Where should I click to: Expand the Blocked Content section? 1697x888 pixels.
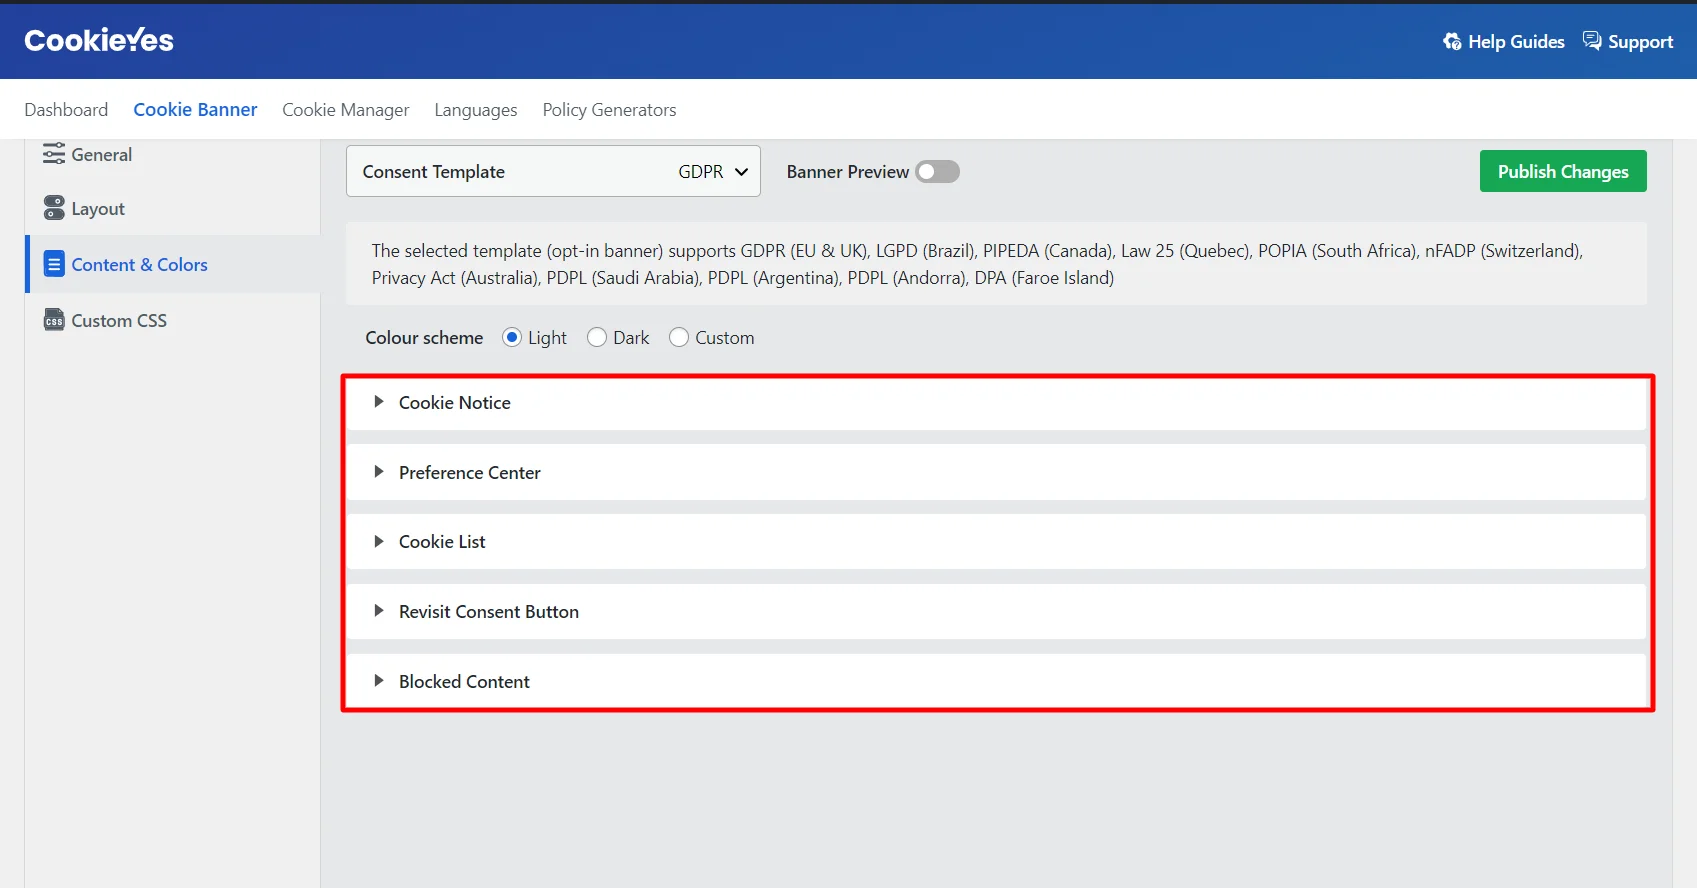pyautogui.click(x=464, y=682)
